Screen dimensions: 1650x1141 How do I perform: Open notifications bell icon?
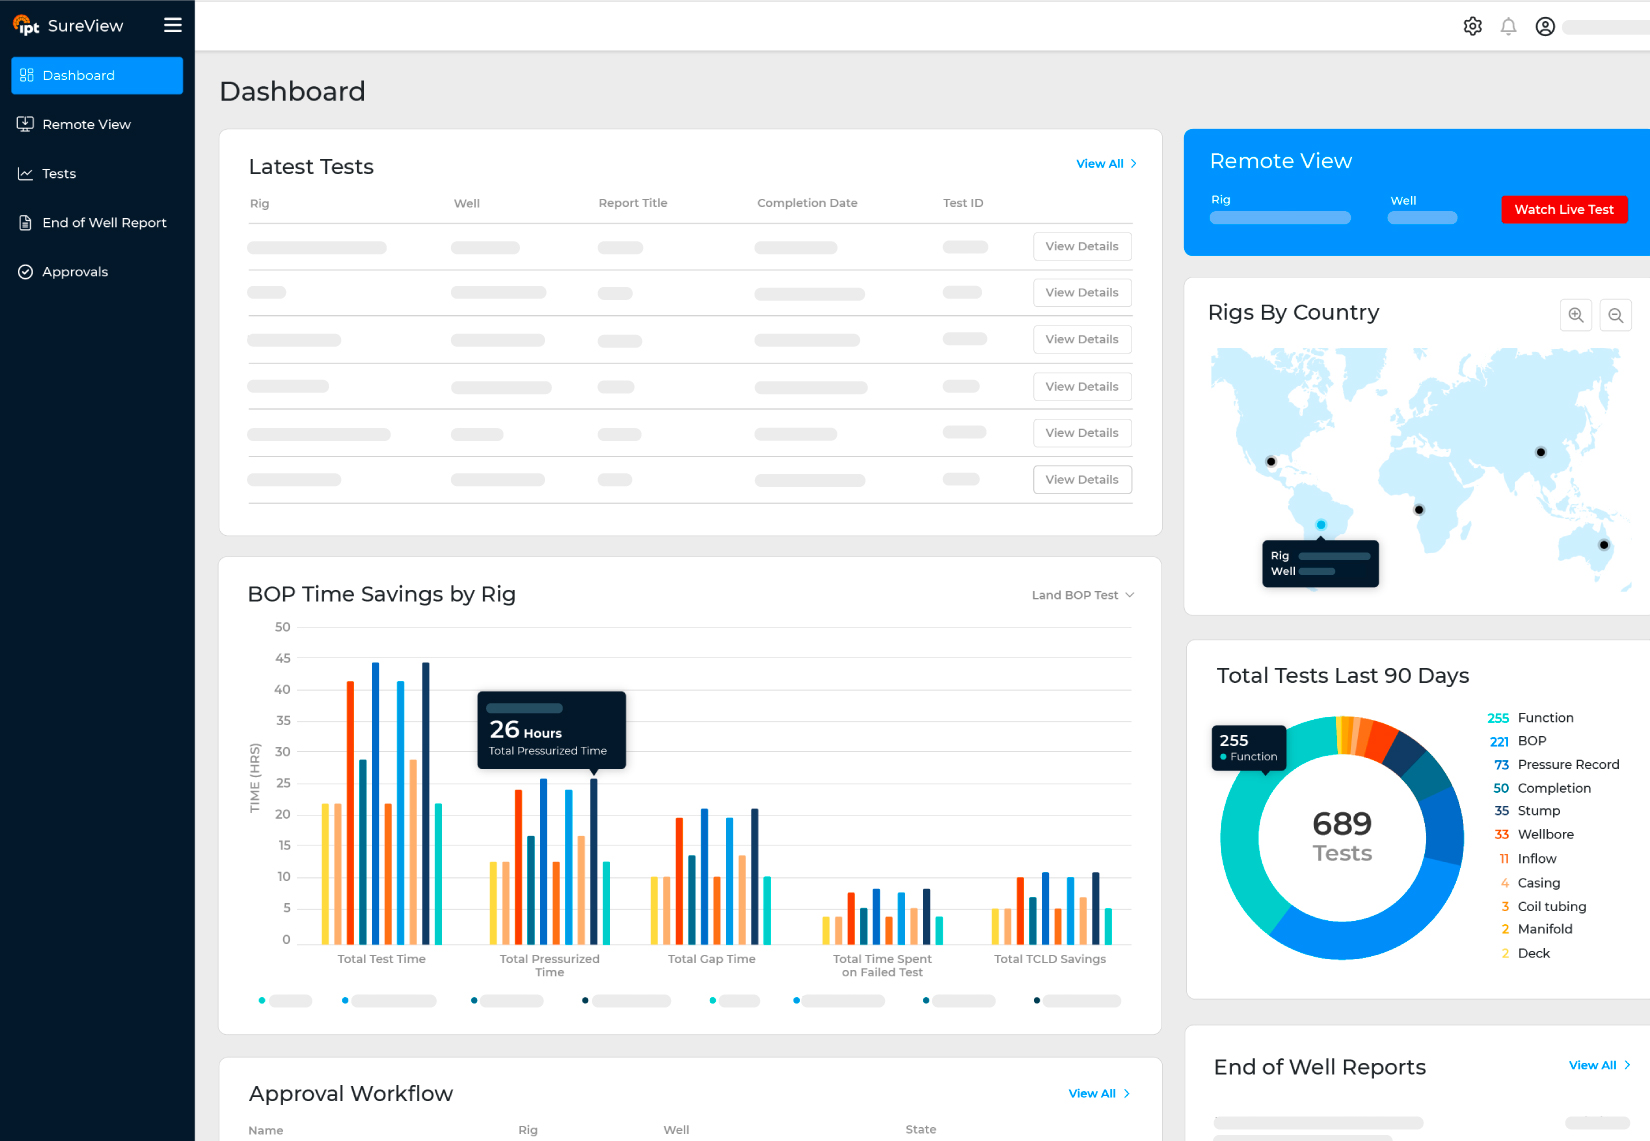[1508, 27]
